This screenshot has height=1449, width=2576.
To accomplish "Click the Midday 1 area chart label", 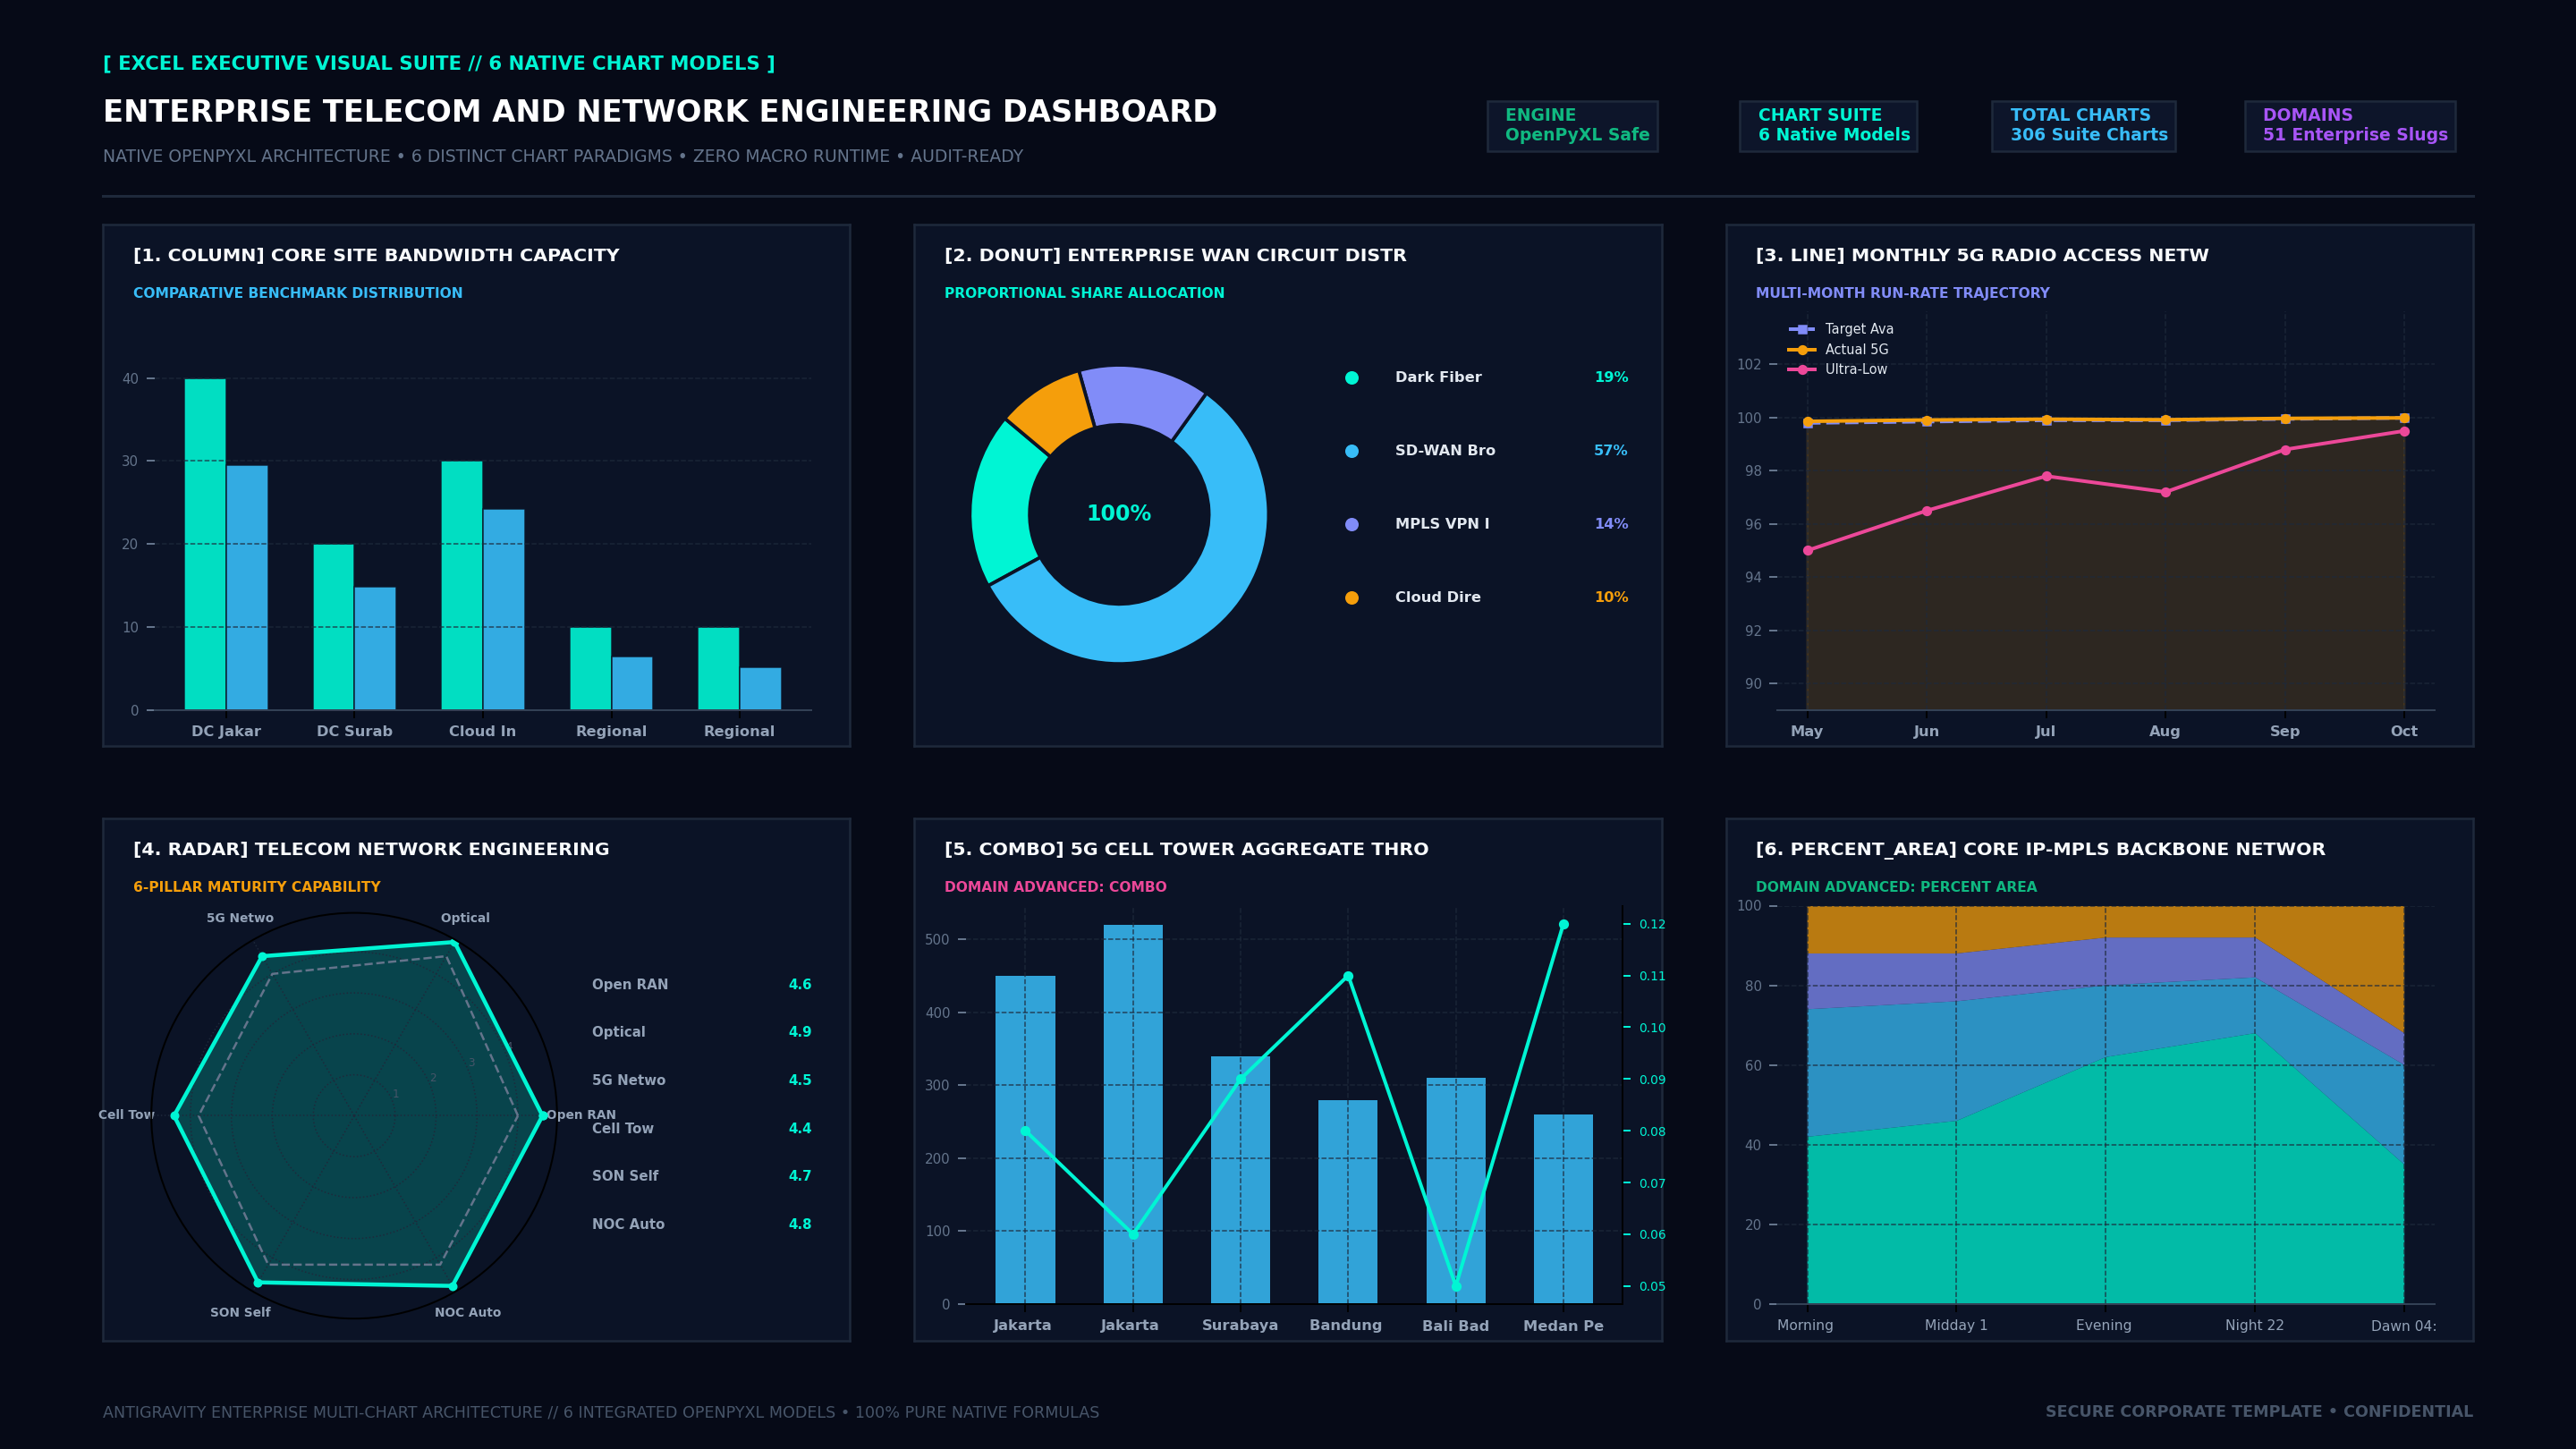I will click(x=1956, y=1325).
